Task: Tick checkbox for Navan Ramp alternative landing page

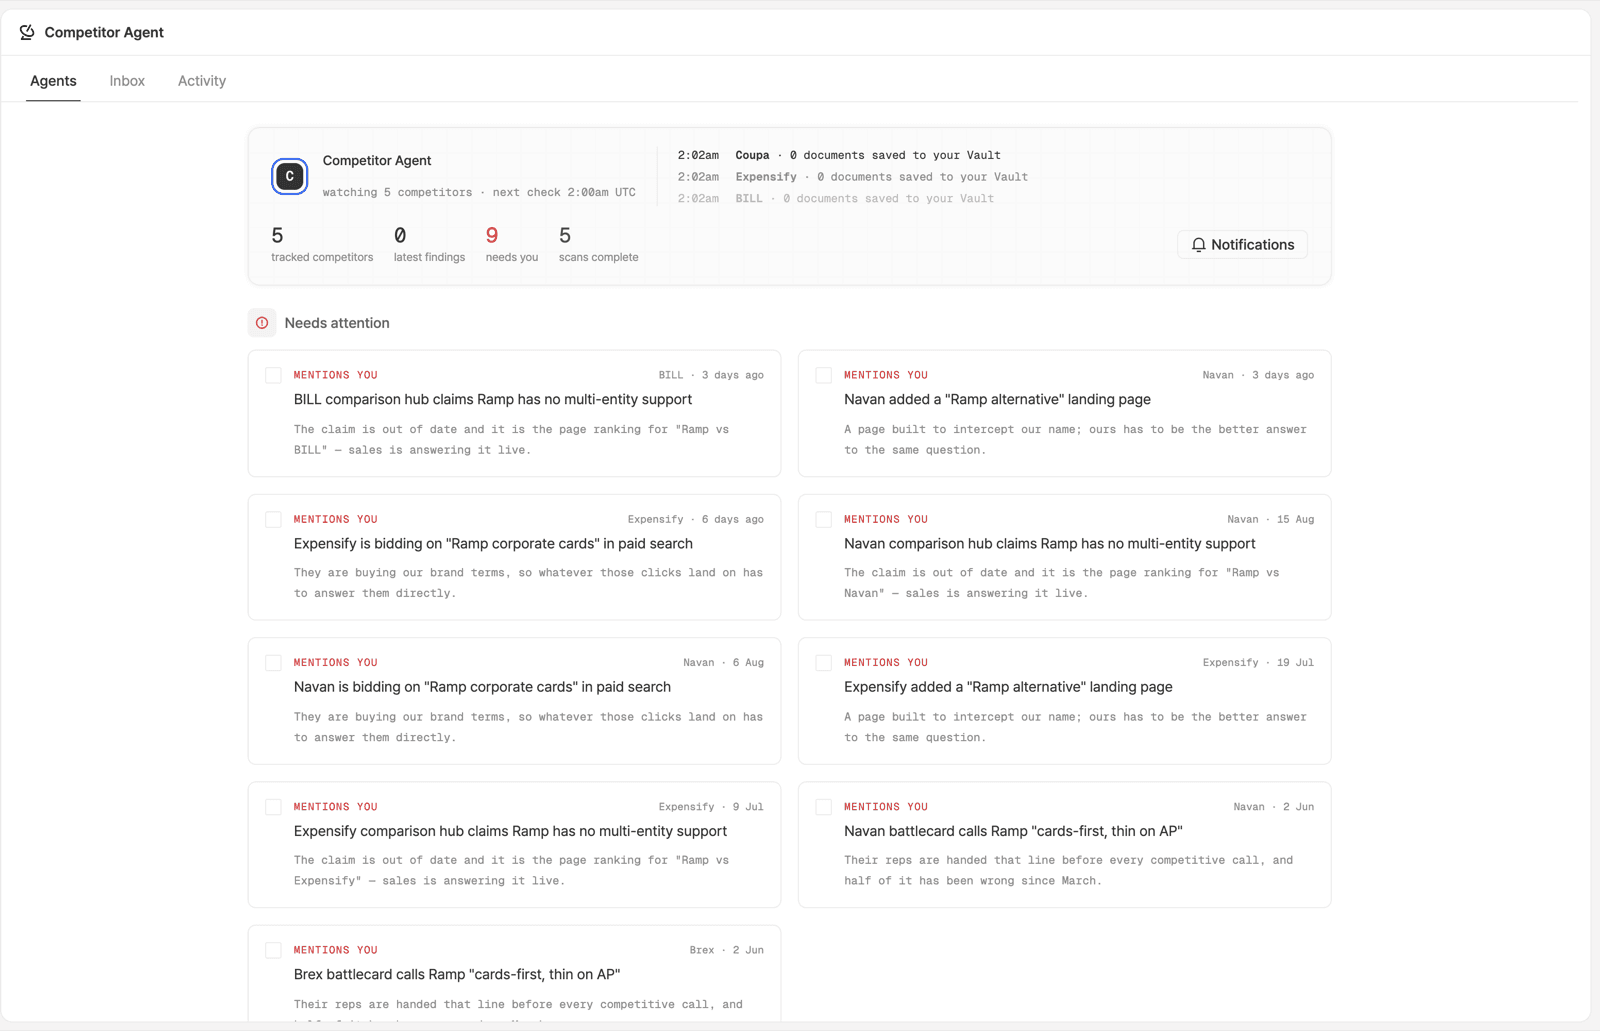Action: (823, 375)
